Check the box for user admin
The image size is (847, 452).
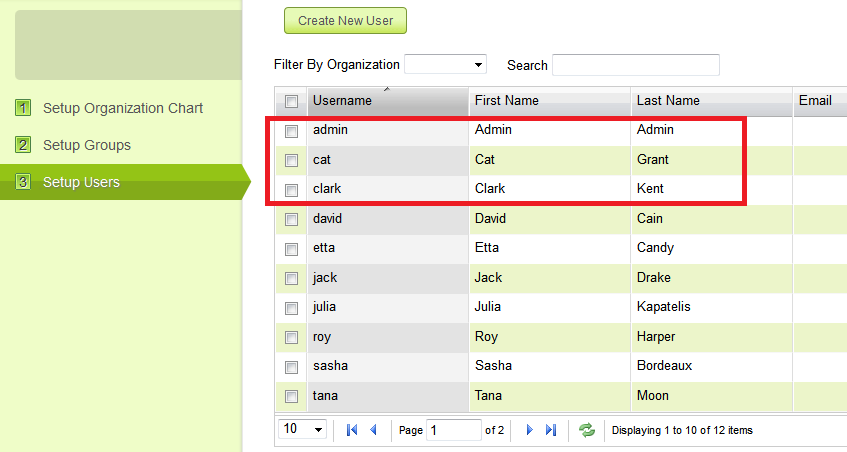(291, 131)
